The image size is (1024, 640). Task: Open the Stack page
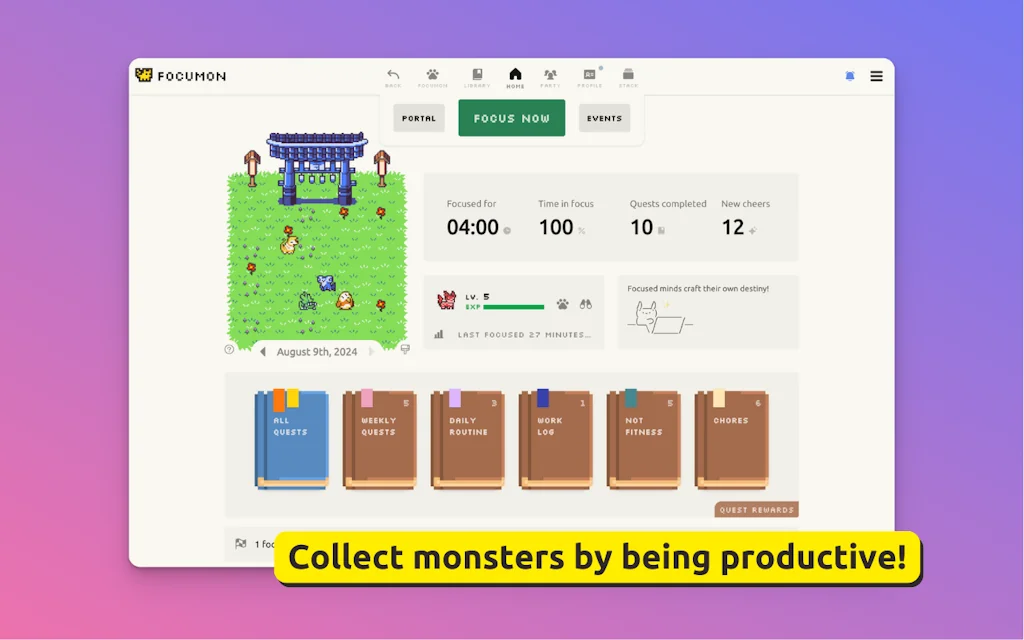point(628,76)
